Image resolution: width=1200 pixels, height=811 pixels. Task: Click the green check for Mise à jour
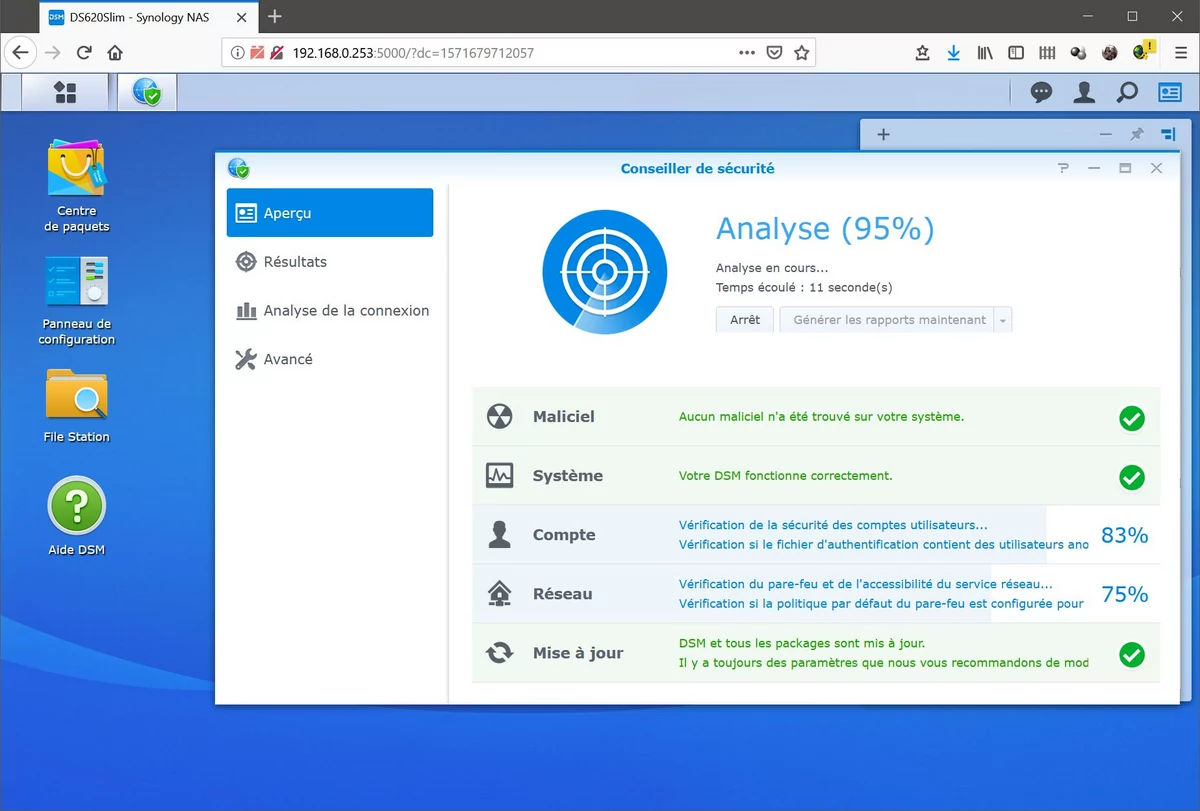coord(1131,655)
